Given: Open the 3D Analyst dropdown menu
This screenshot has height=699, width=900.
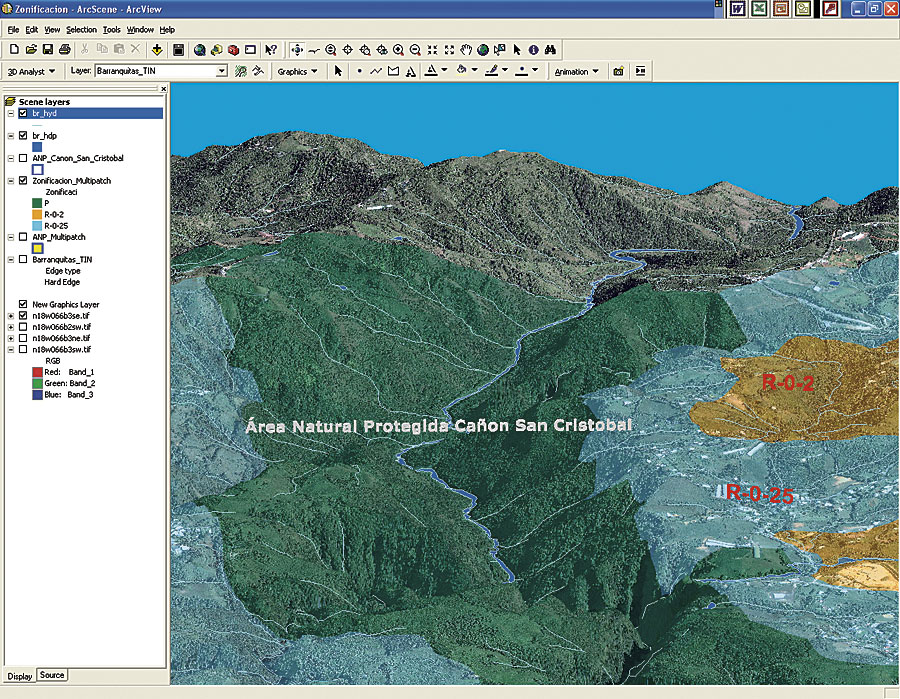Looking at the screenshot, I should 29,71.
